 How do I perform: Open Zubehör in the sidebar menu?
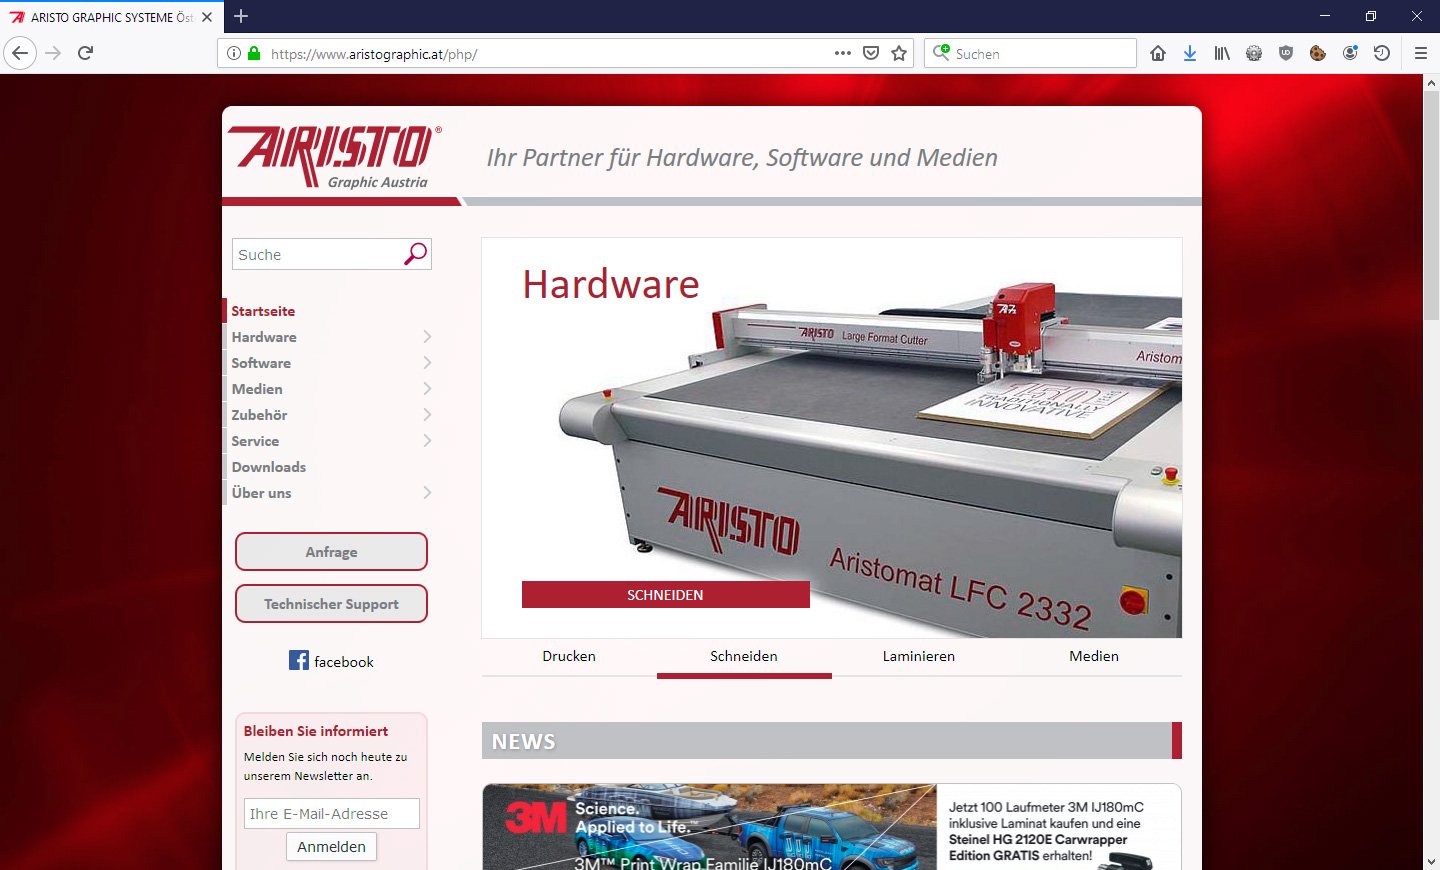(x=259, y=415)
